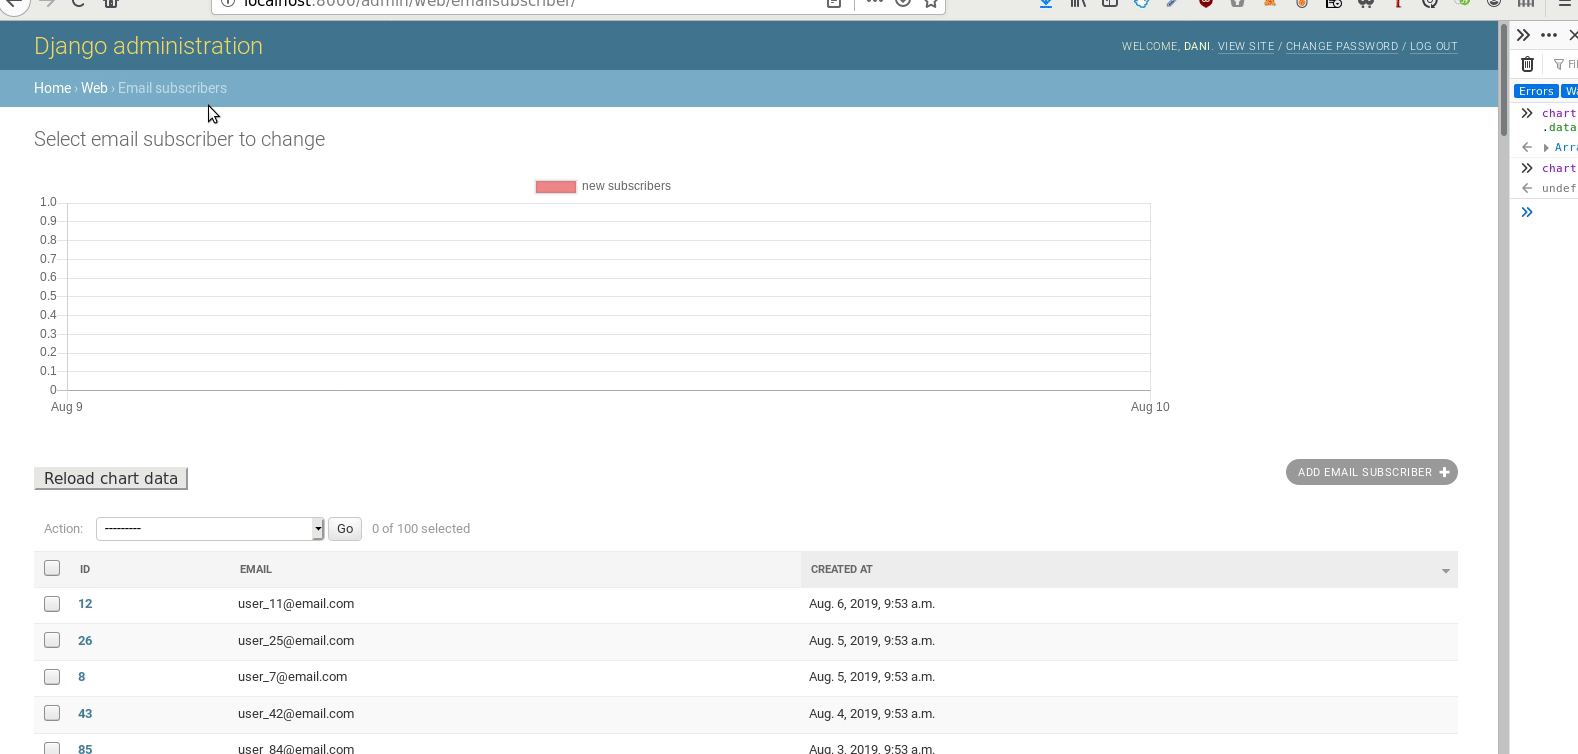Open devtools three-dots options menu
Screen dimensions: 1578x754
coord(1549,35)
